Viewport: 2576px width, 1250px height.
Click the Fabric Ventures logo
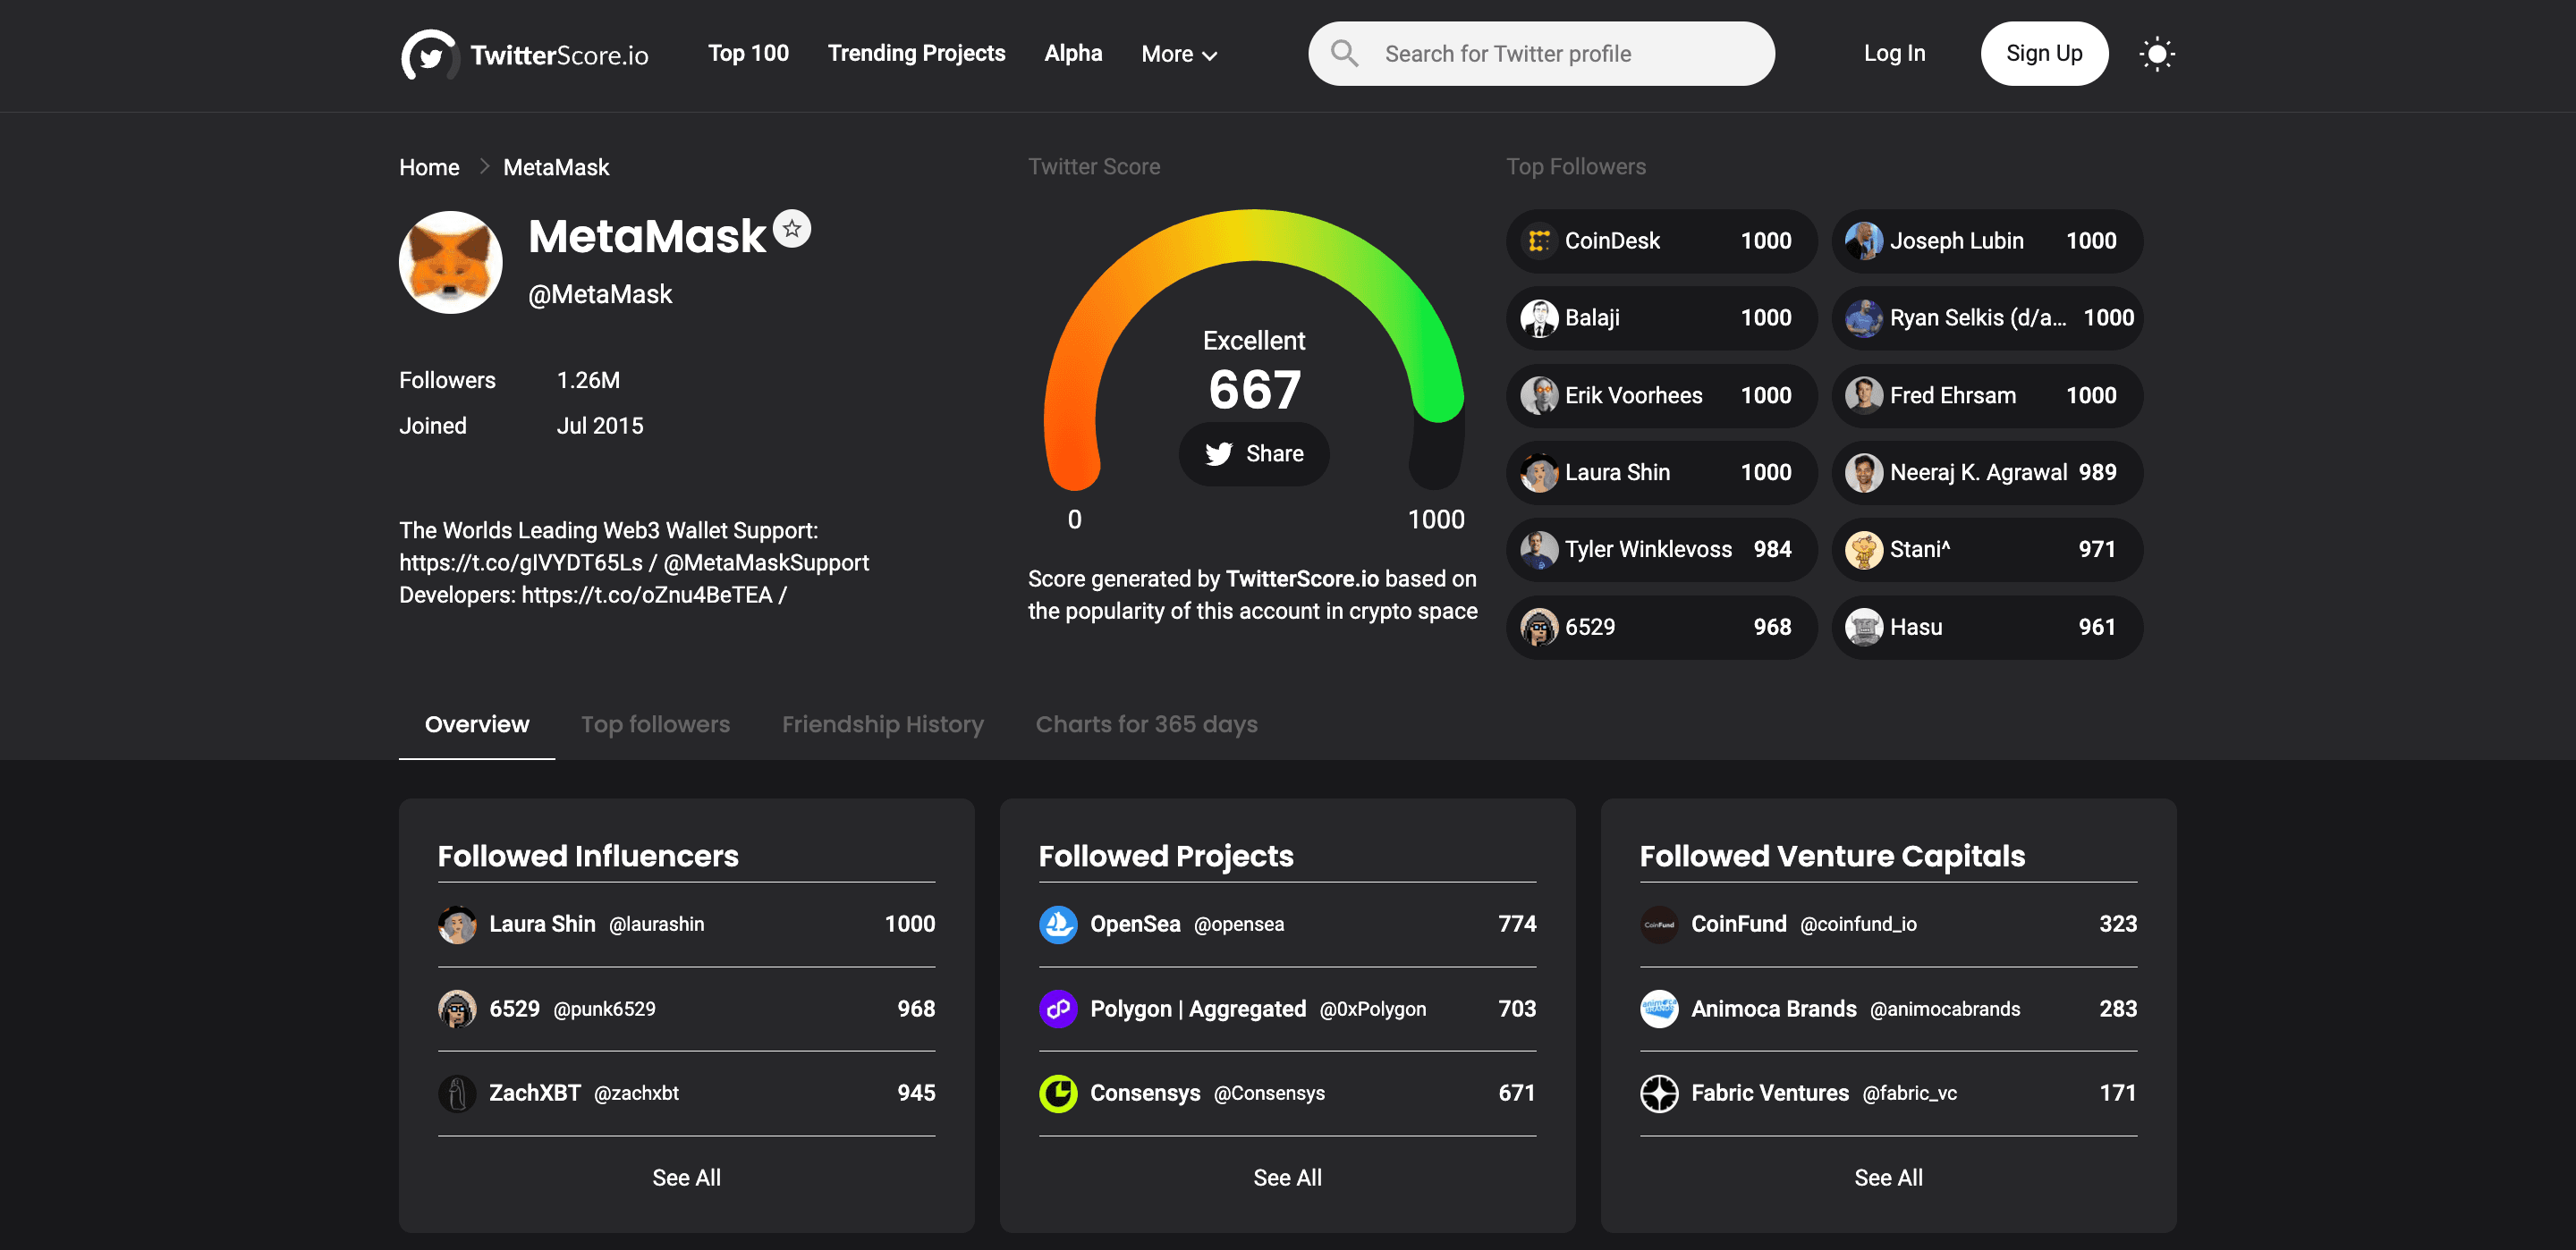(x=1659, y=1093)
